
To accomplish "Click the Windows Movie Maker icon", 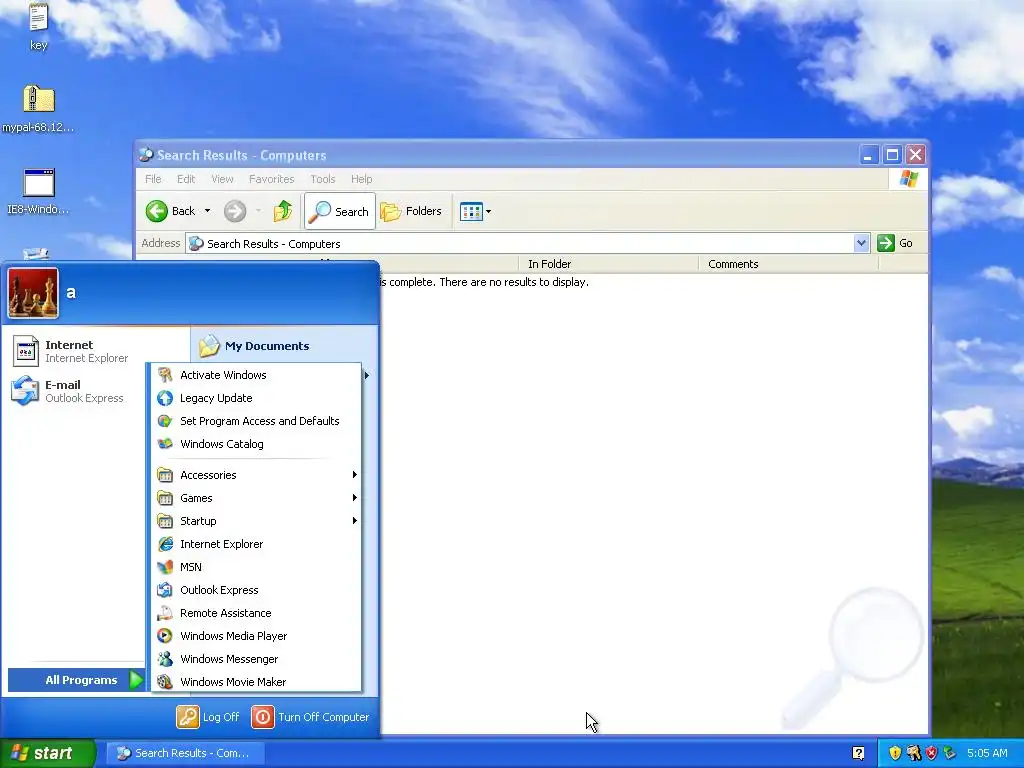I will 165,682.
